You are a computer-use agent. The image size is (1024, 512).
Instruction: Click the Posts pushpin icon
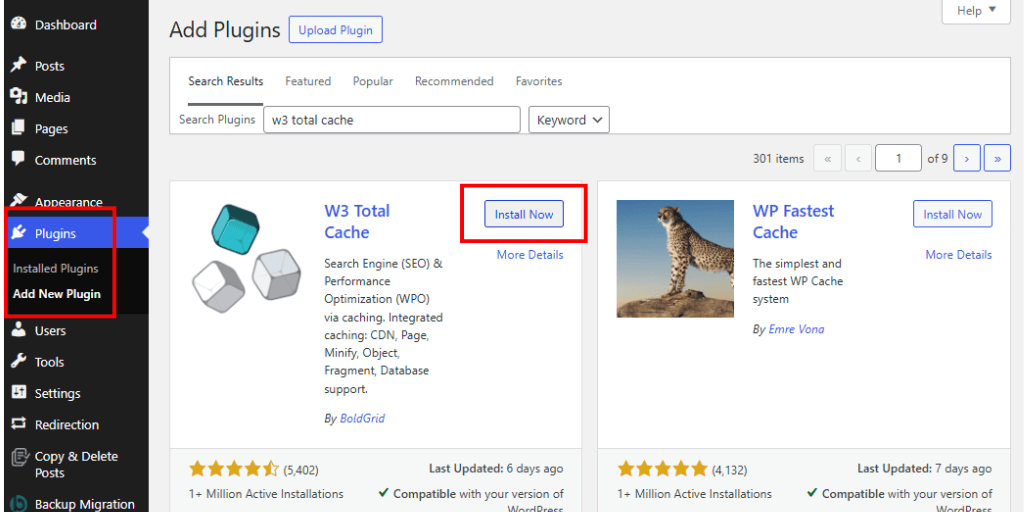click(19, 65)
